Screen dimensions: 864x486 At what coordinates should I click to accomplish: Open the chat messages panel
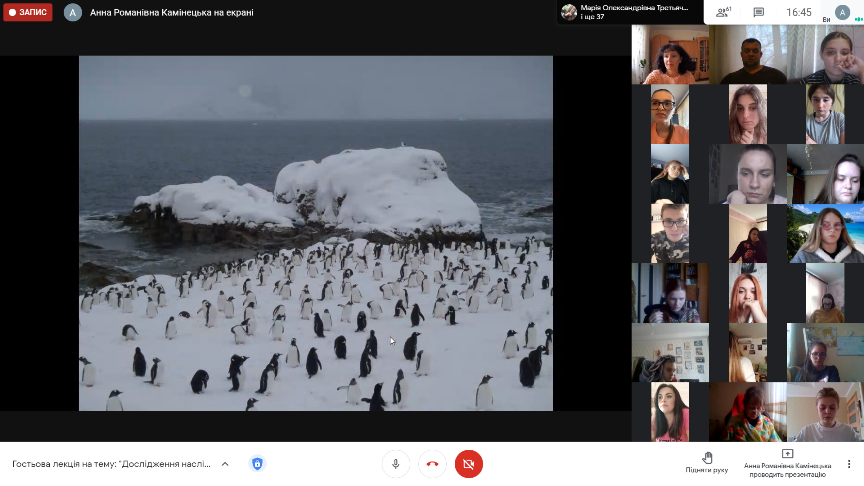point(759,12)
